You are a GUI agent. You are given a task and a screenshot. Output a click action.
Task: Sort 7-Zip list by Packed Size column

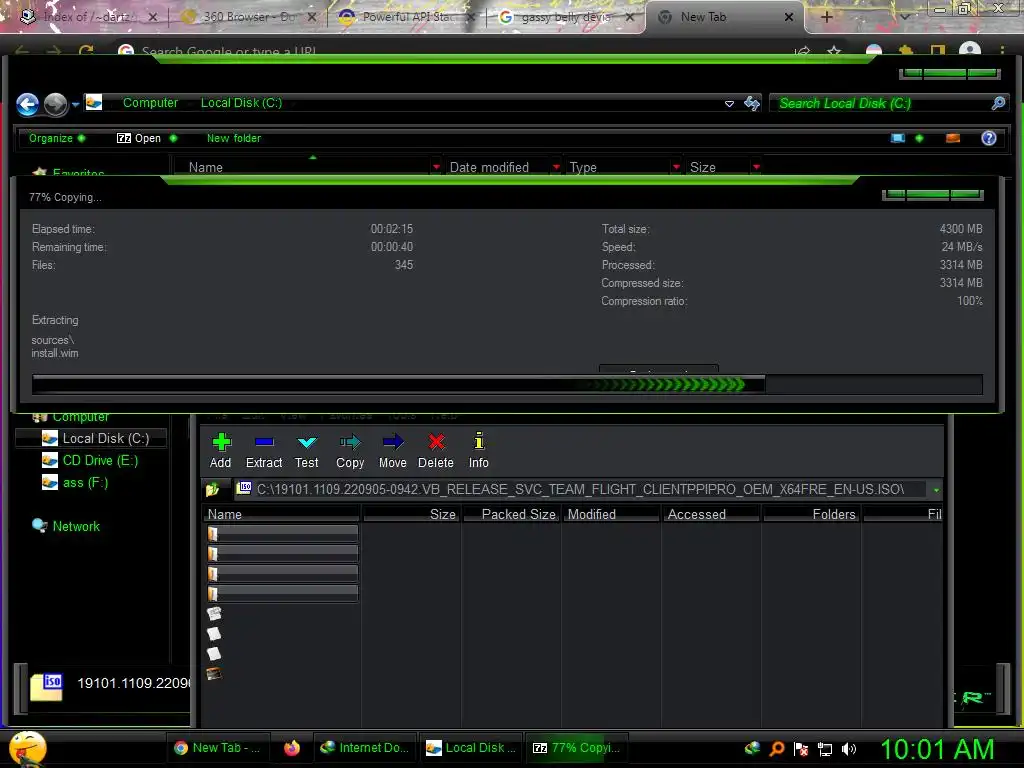click(x=512, y=514)
